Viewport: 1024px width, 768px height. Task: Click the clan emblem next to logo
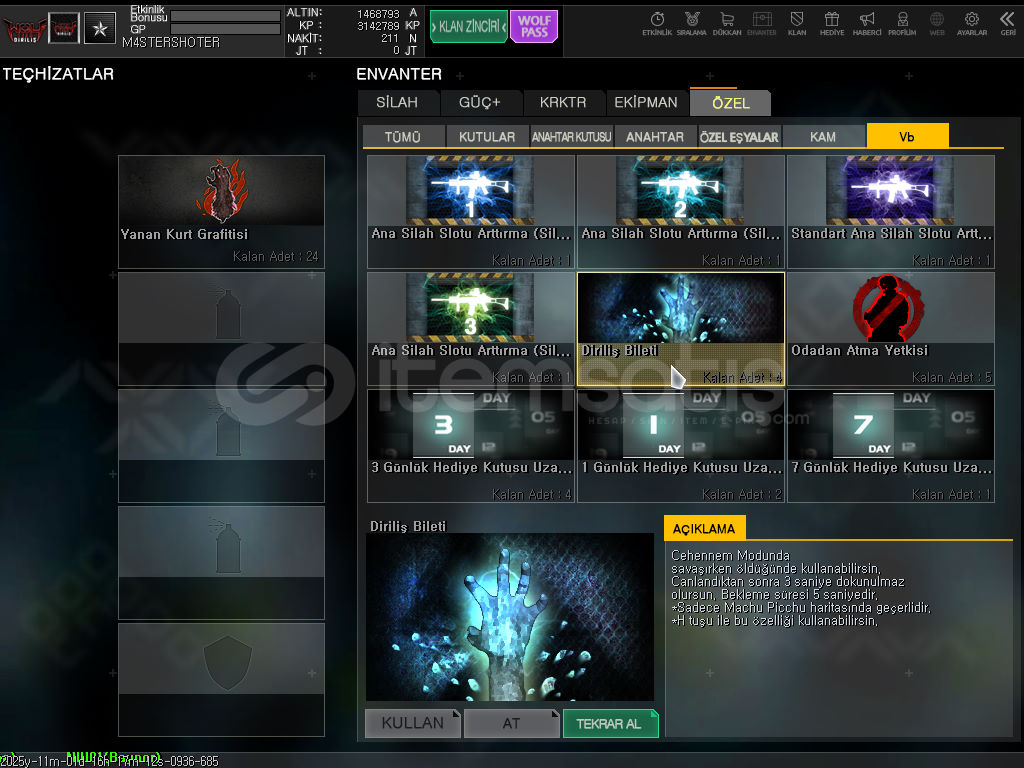tap(64, 28)
